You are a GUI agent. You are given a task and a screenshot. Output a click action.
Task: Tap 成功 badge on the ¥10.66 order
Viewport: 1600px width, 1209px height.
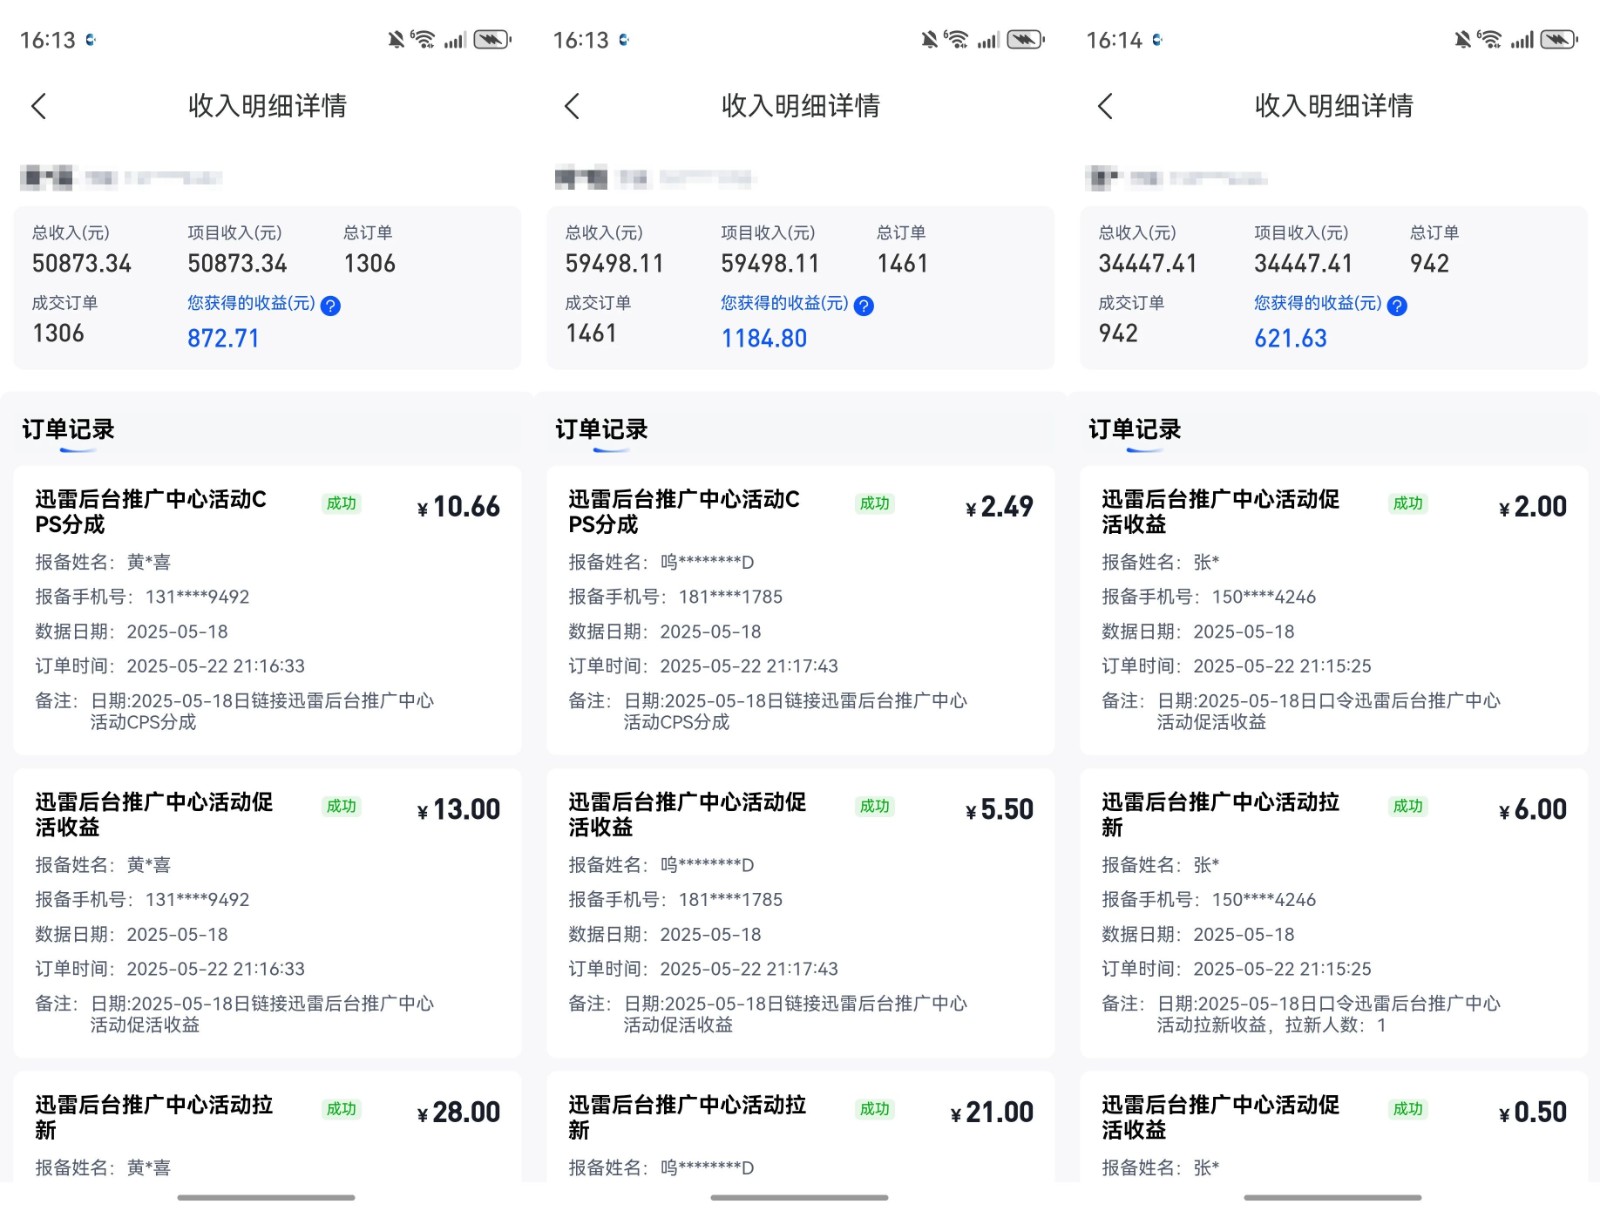(x=341, y=503)
